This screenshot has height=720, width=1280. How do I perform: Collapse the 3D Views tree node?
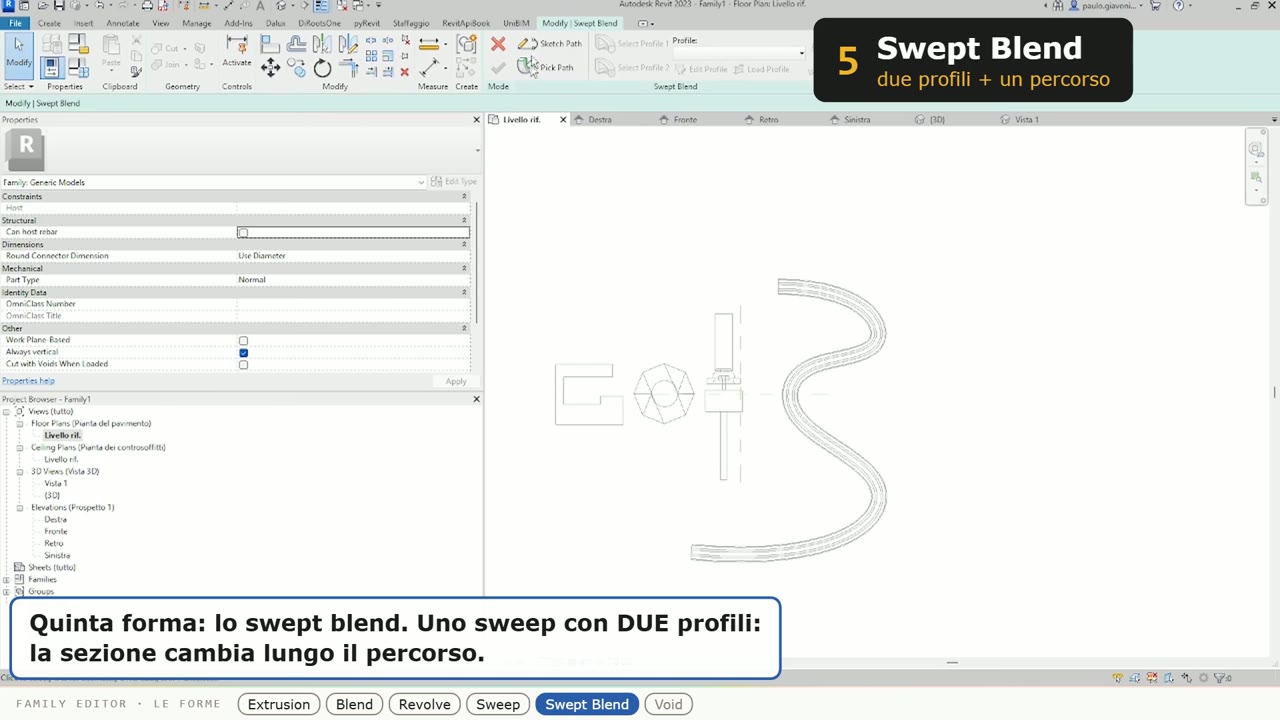click(19, 472)
